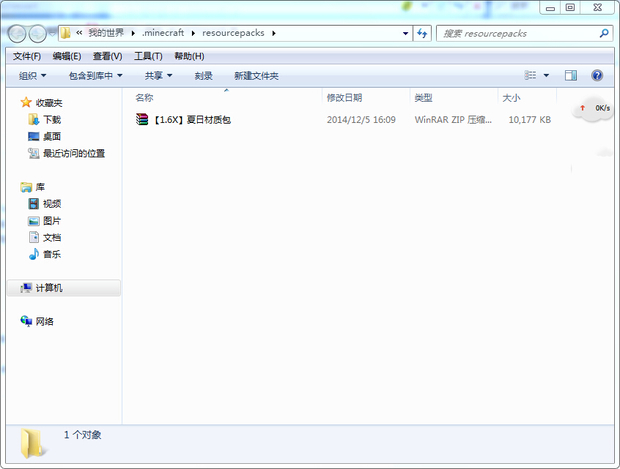Sort by 修改日期 column header
This screenshot has width=620, height=469.
[344, 98]
